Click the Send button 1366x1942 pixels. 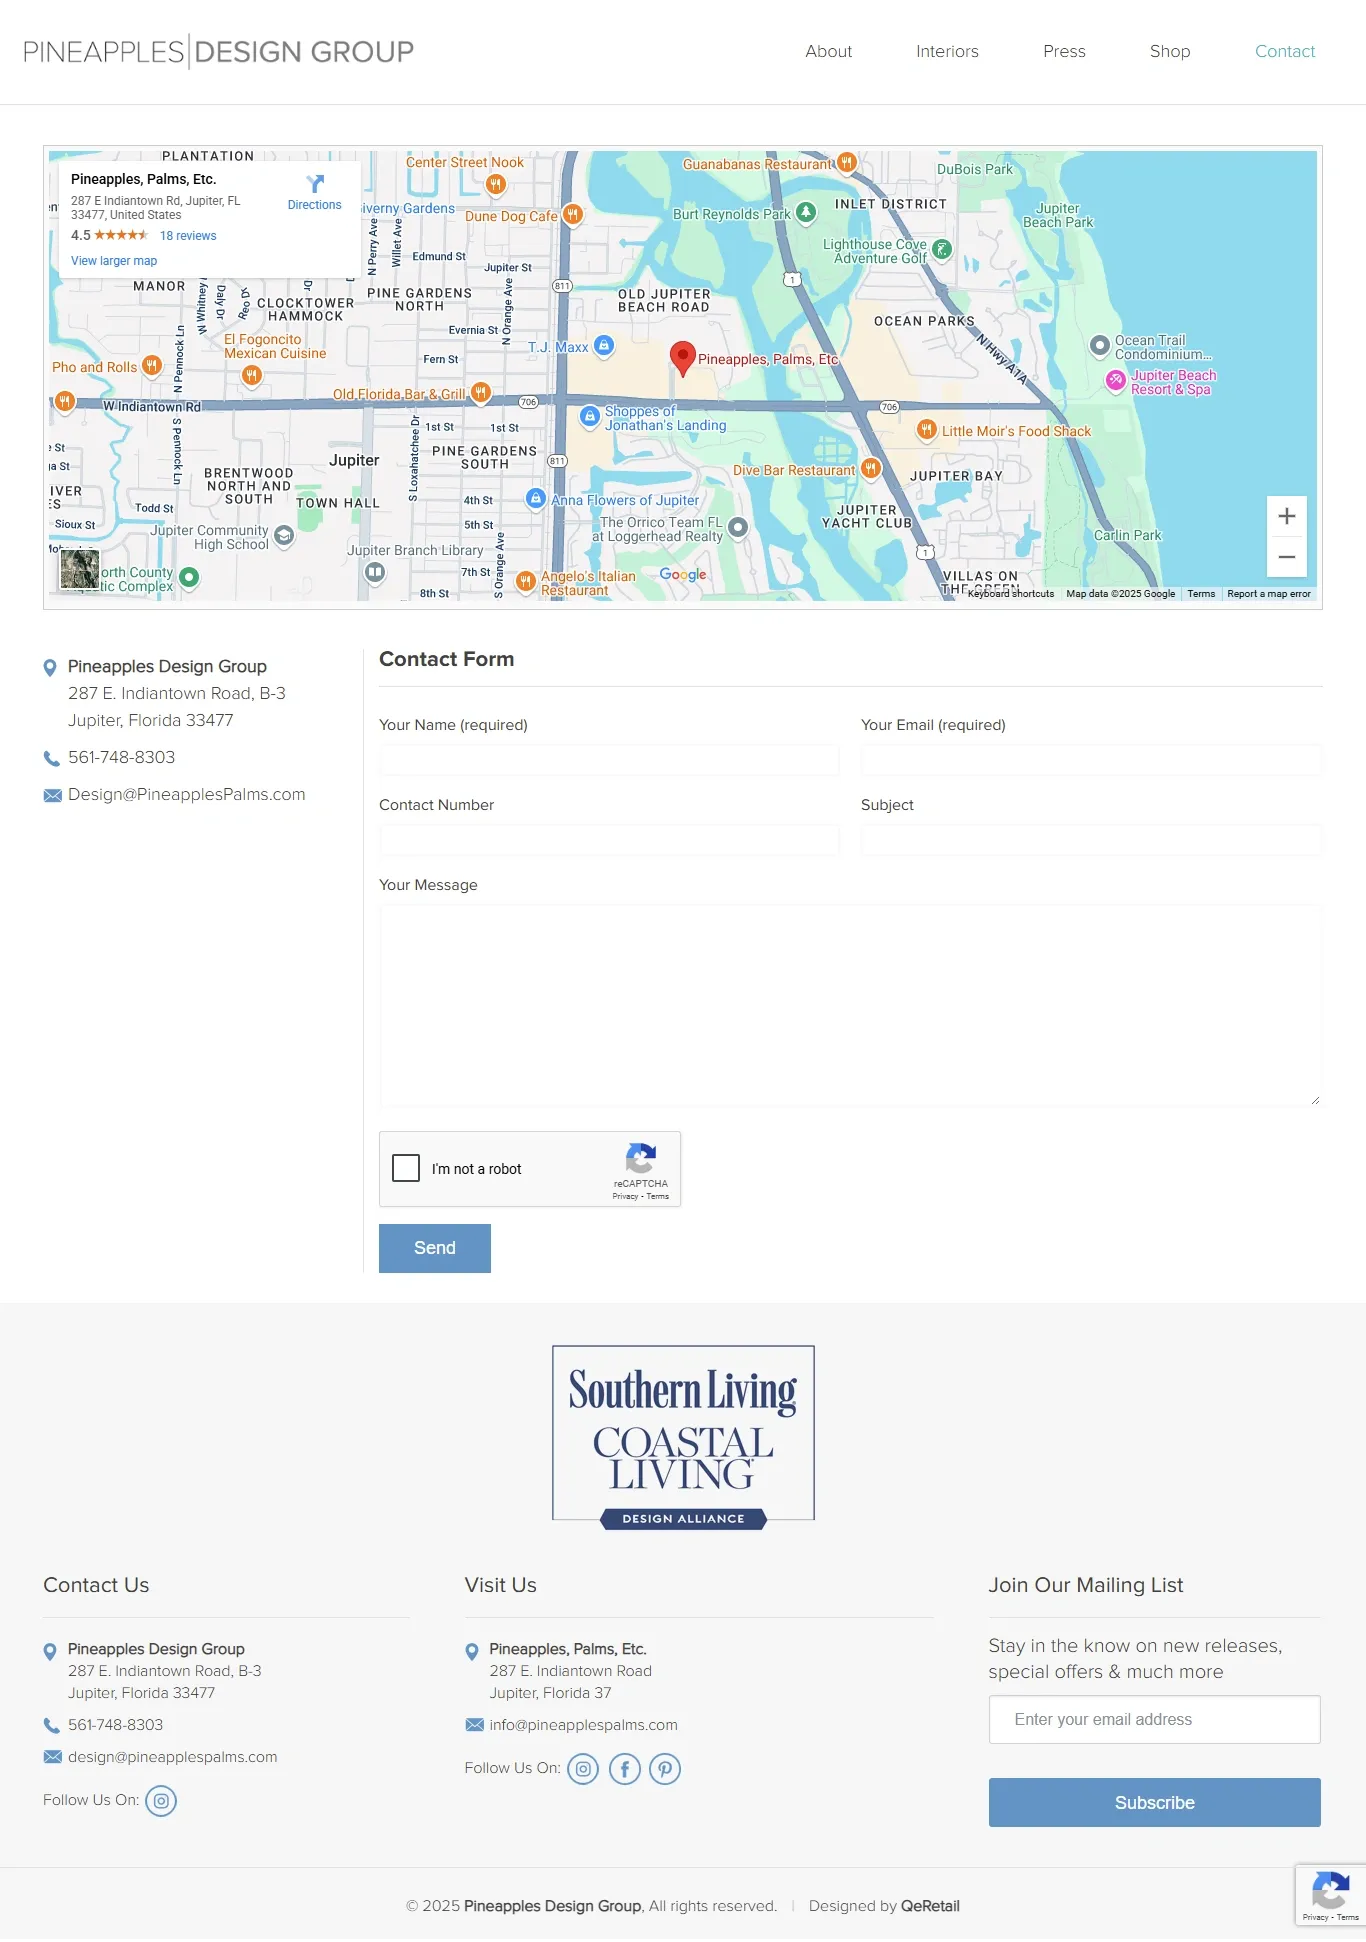click(435, 1248)
